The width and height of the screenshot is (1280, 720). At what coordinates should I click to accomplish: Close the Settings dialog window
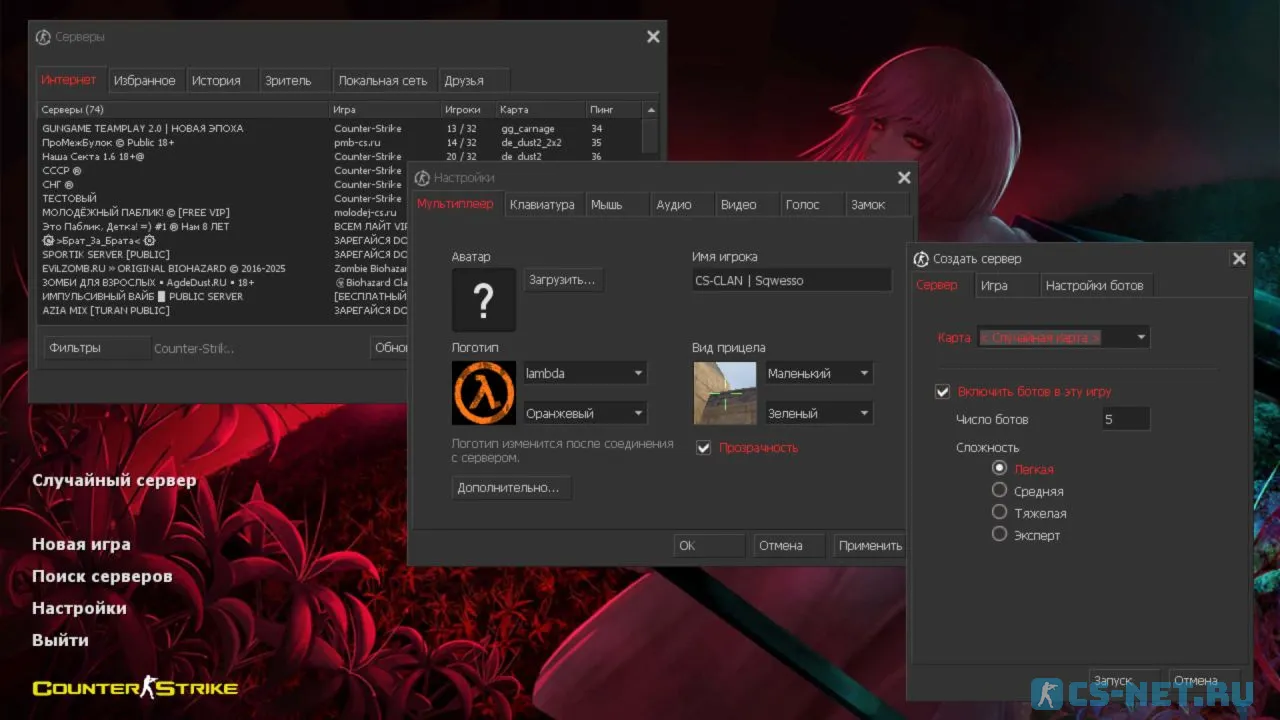point(904,178)
